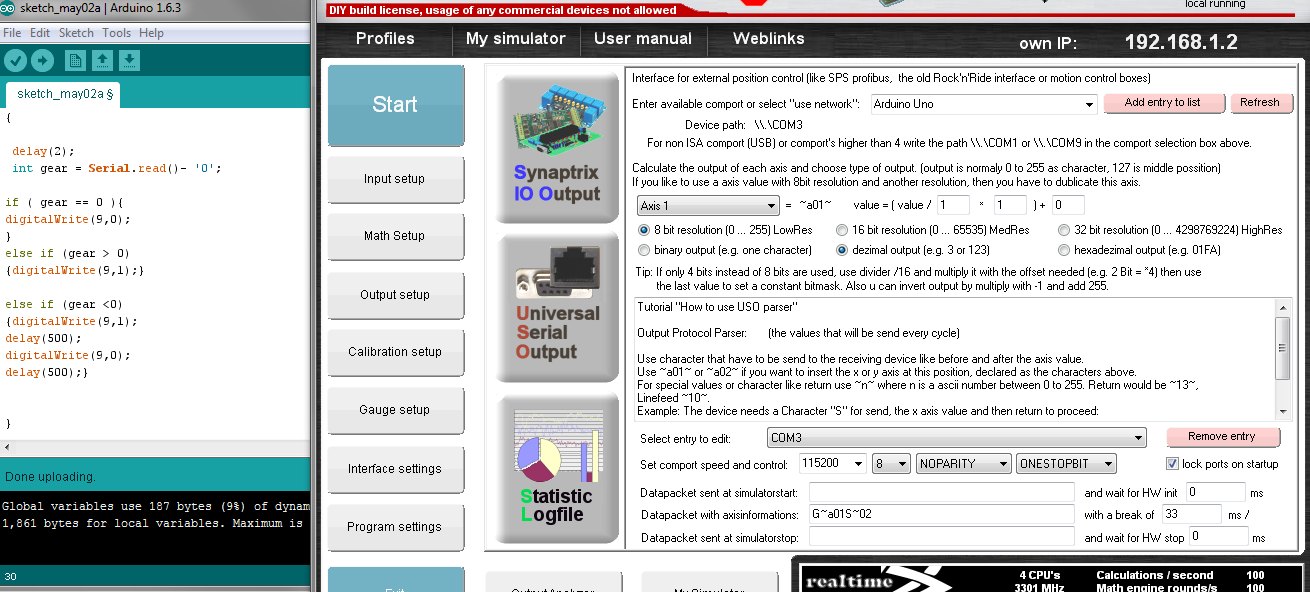Select dezimal output radio option
1310x592 pixels.
[842, 250]
